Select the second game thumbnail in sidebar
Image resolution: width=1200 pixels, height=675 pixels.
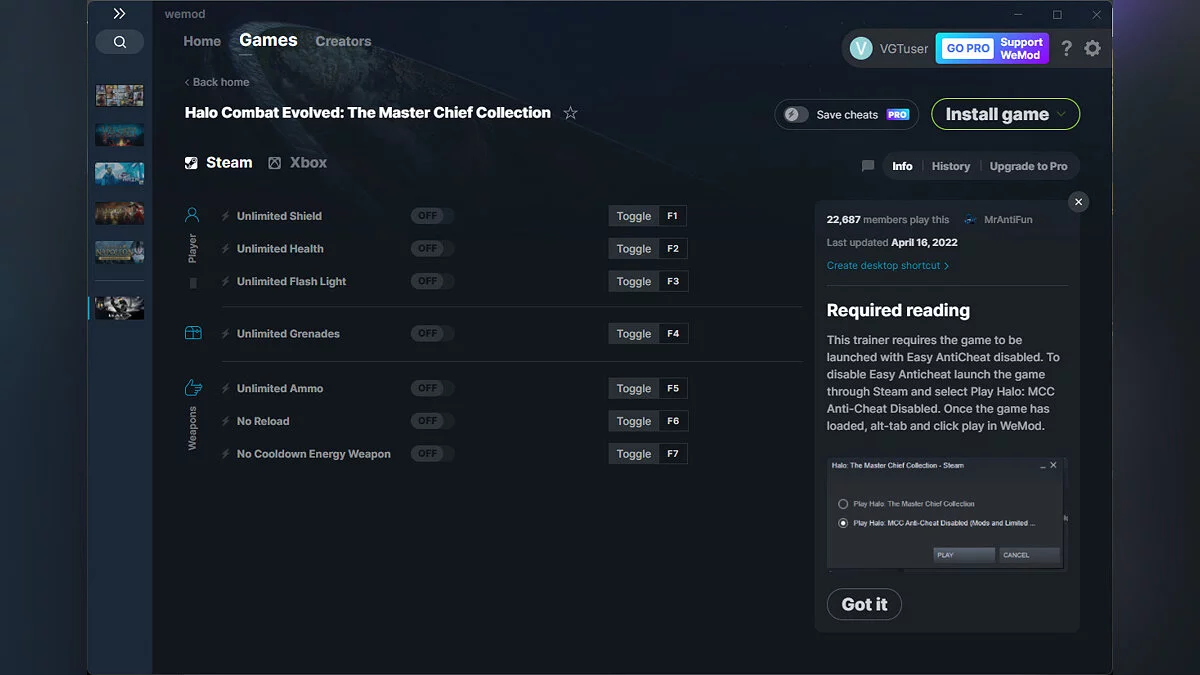120,135
